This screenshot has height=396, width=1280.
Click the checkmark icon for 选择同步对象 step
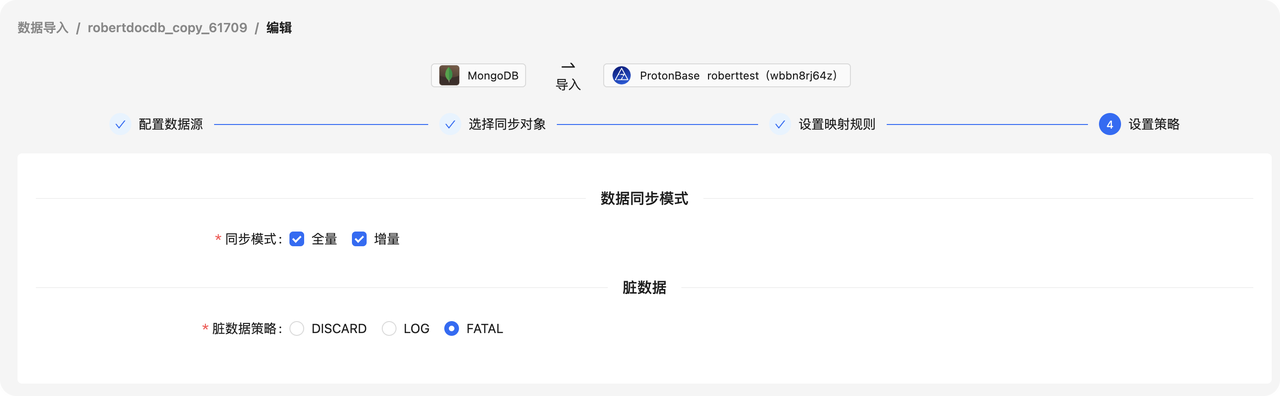[450, 125]
